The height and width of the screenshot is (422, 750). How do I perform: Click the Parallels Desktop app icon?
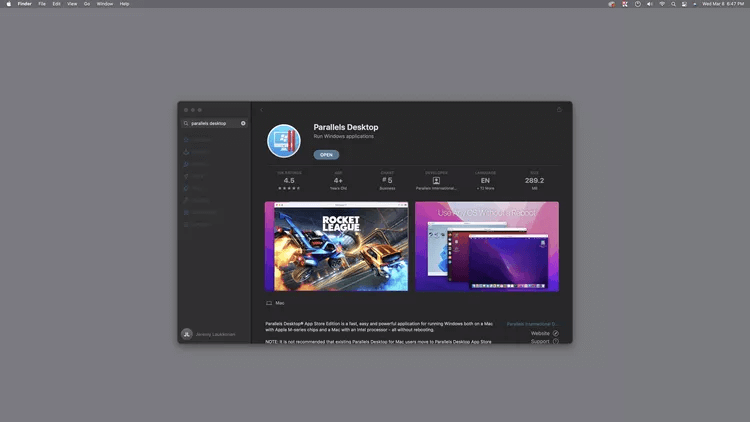[284, 141]
